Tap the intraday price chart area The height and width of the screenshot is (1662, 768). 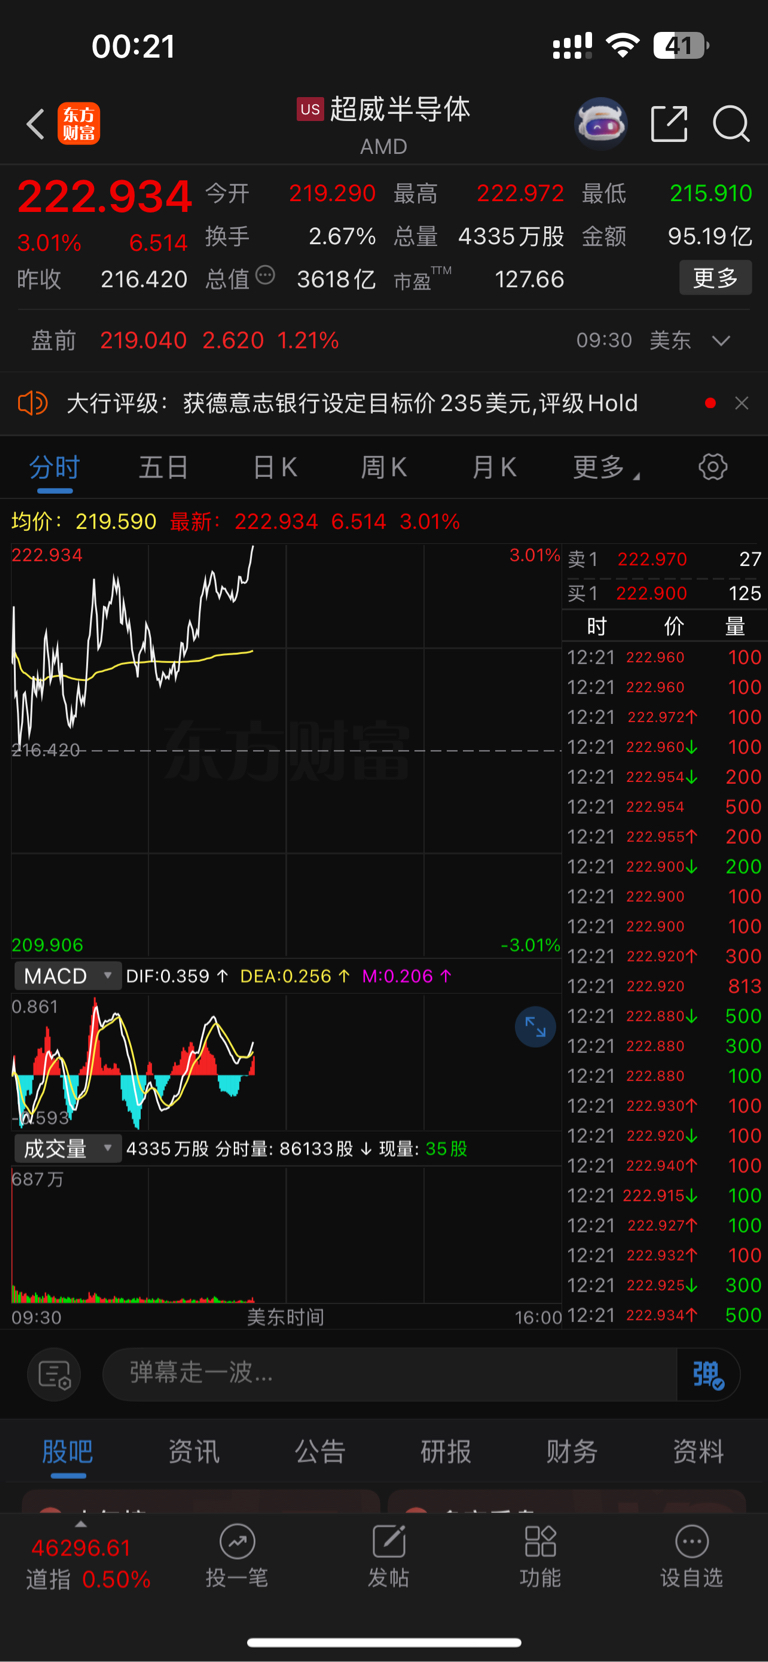(286, 750)
